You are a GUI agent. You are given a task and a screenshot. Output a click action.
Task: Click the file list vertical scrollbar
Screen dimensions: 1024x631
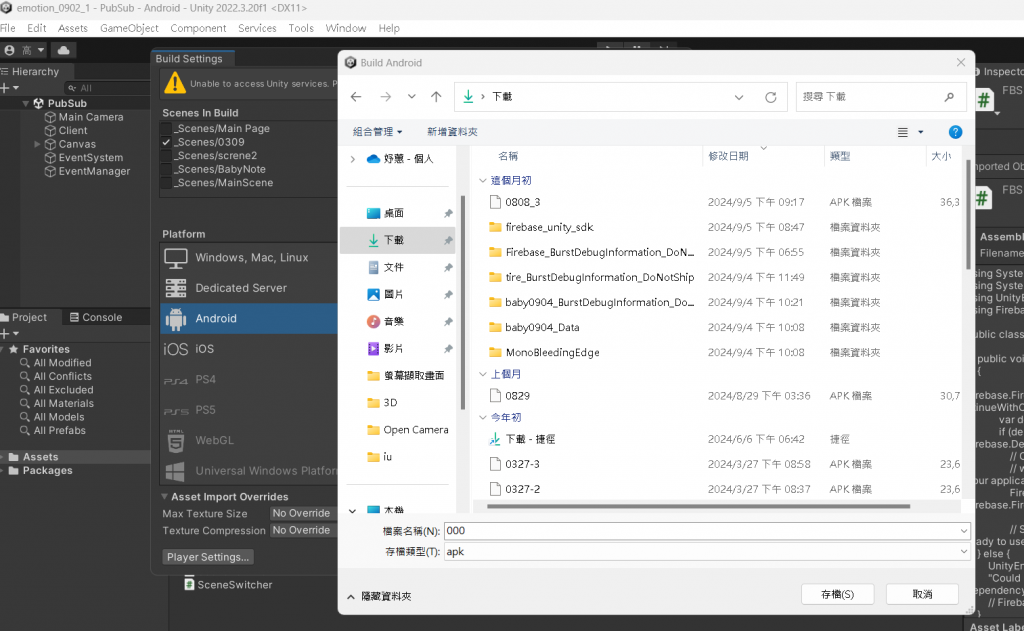click(x=968, y=214)
